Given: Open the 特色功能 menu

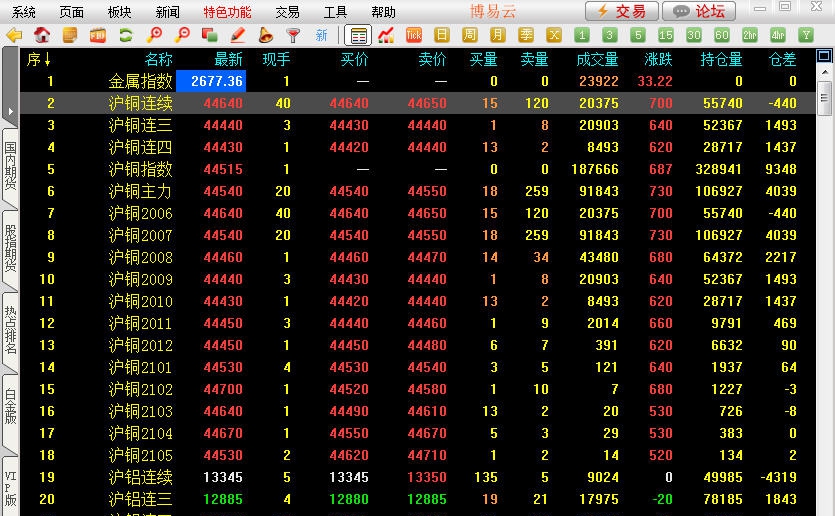Looking at the screenshot, I should 227,12.
